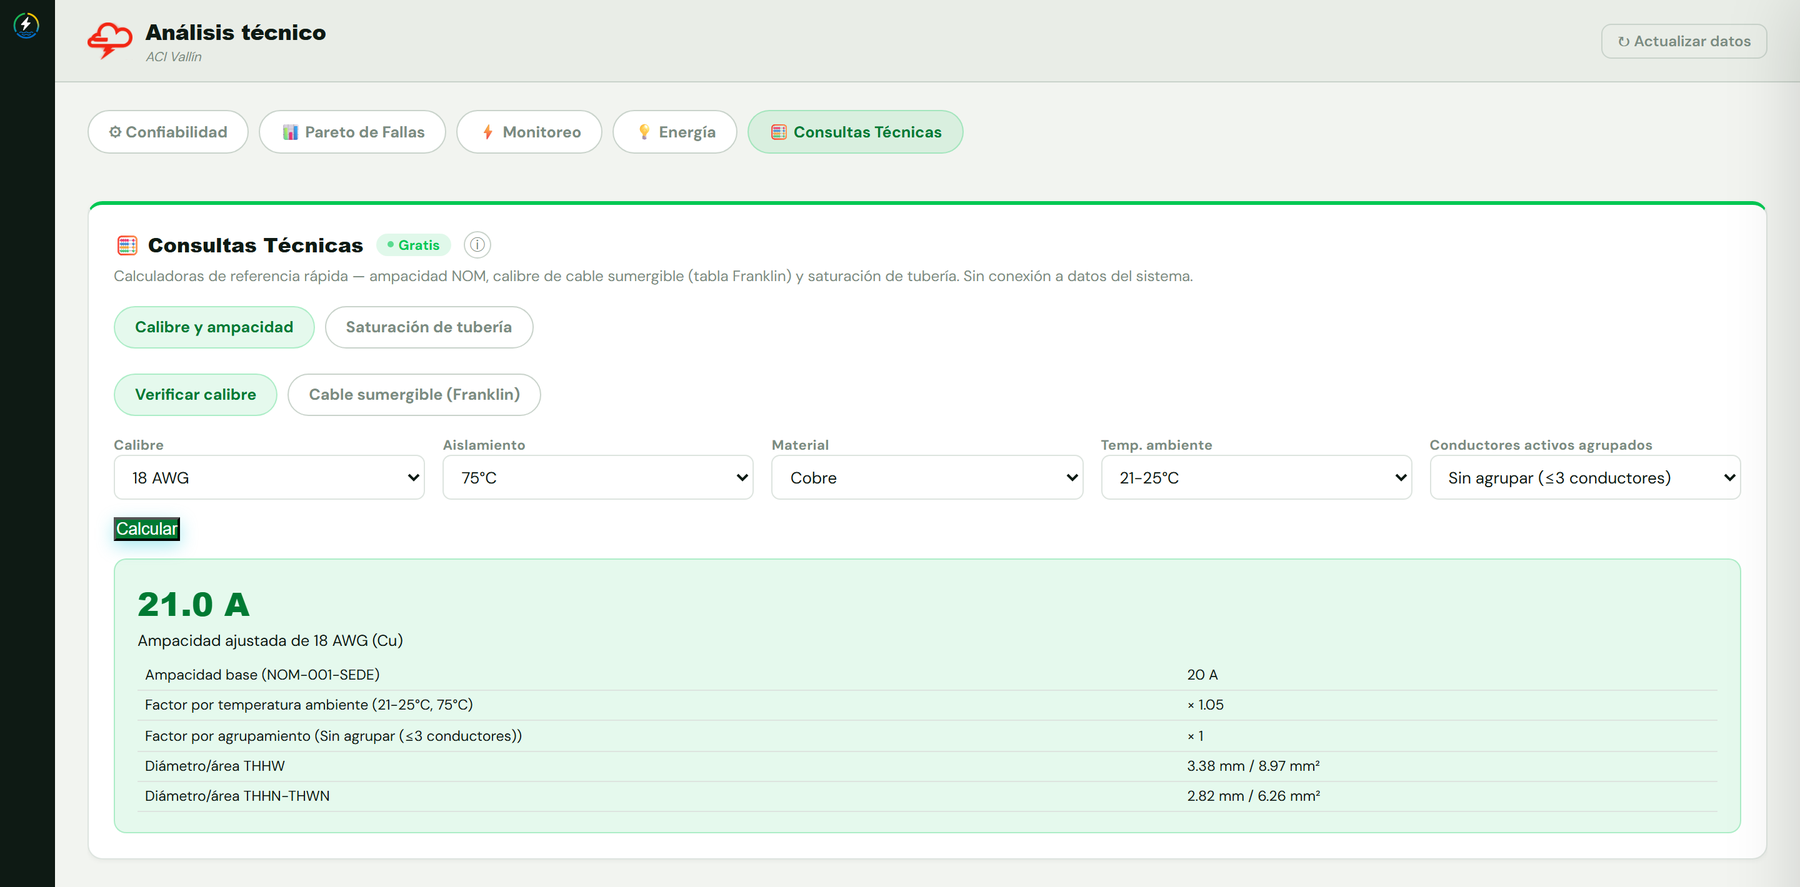
Task: Select the Energía tab
Action: coord(675,132)
